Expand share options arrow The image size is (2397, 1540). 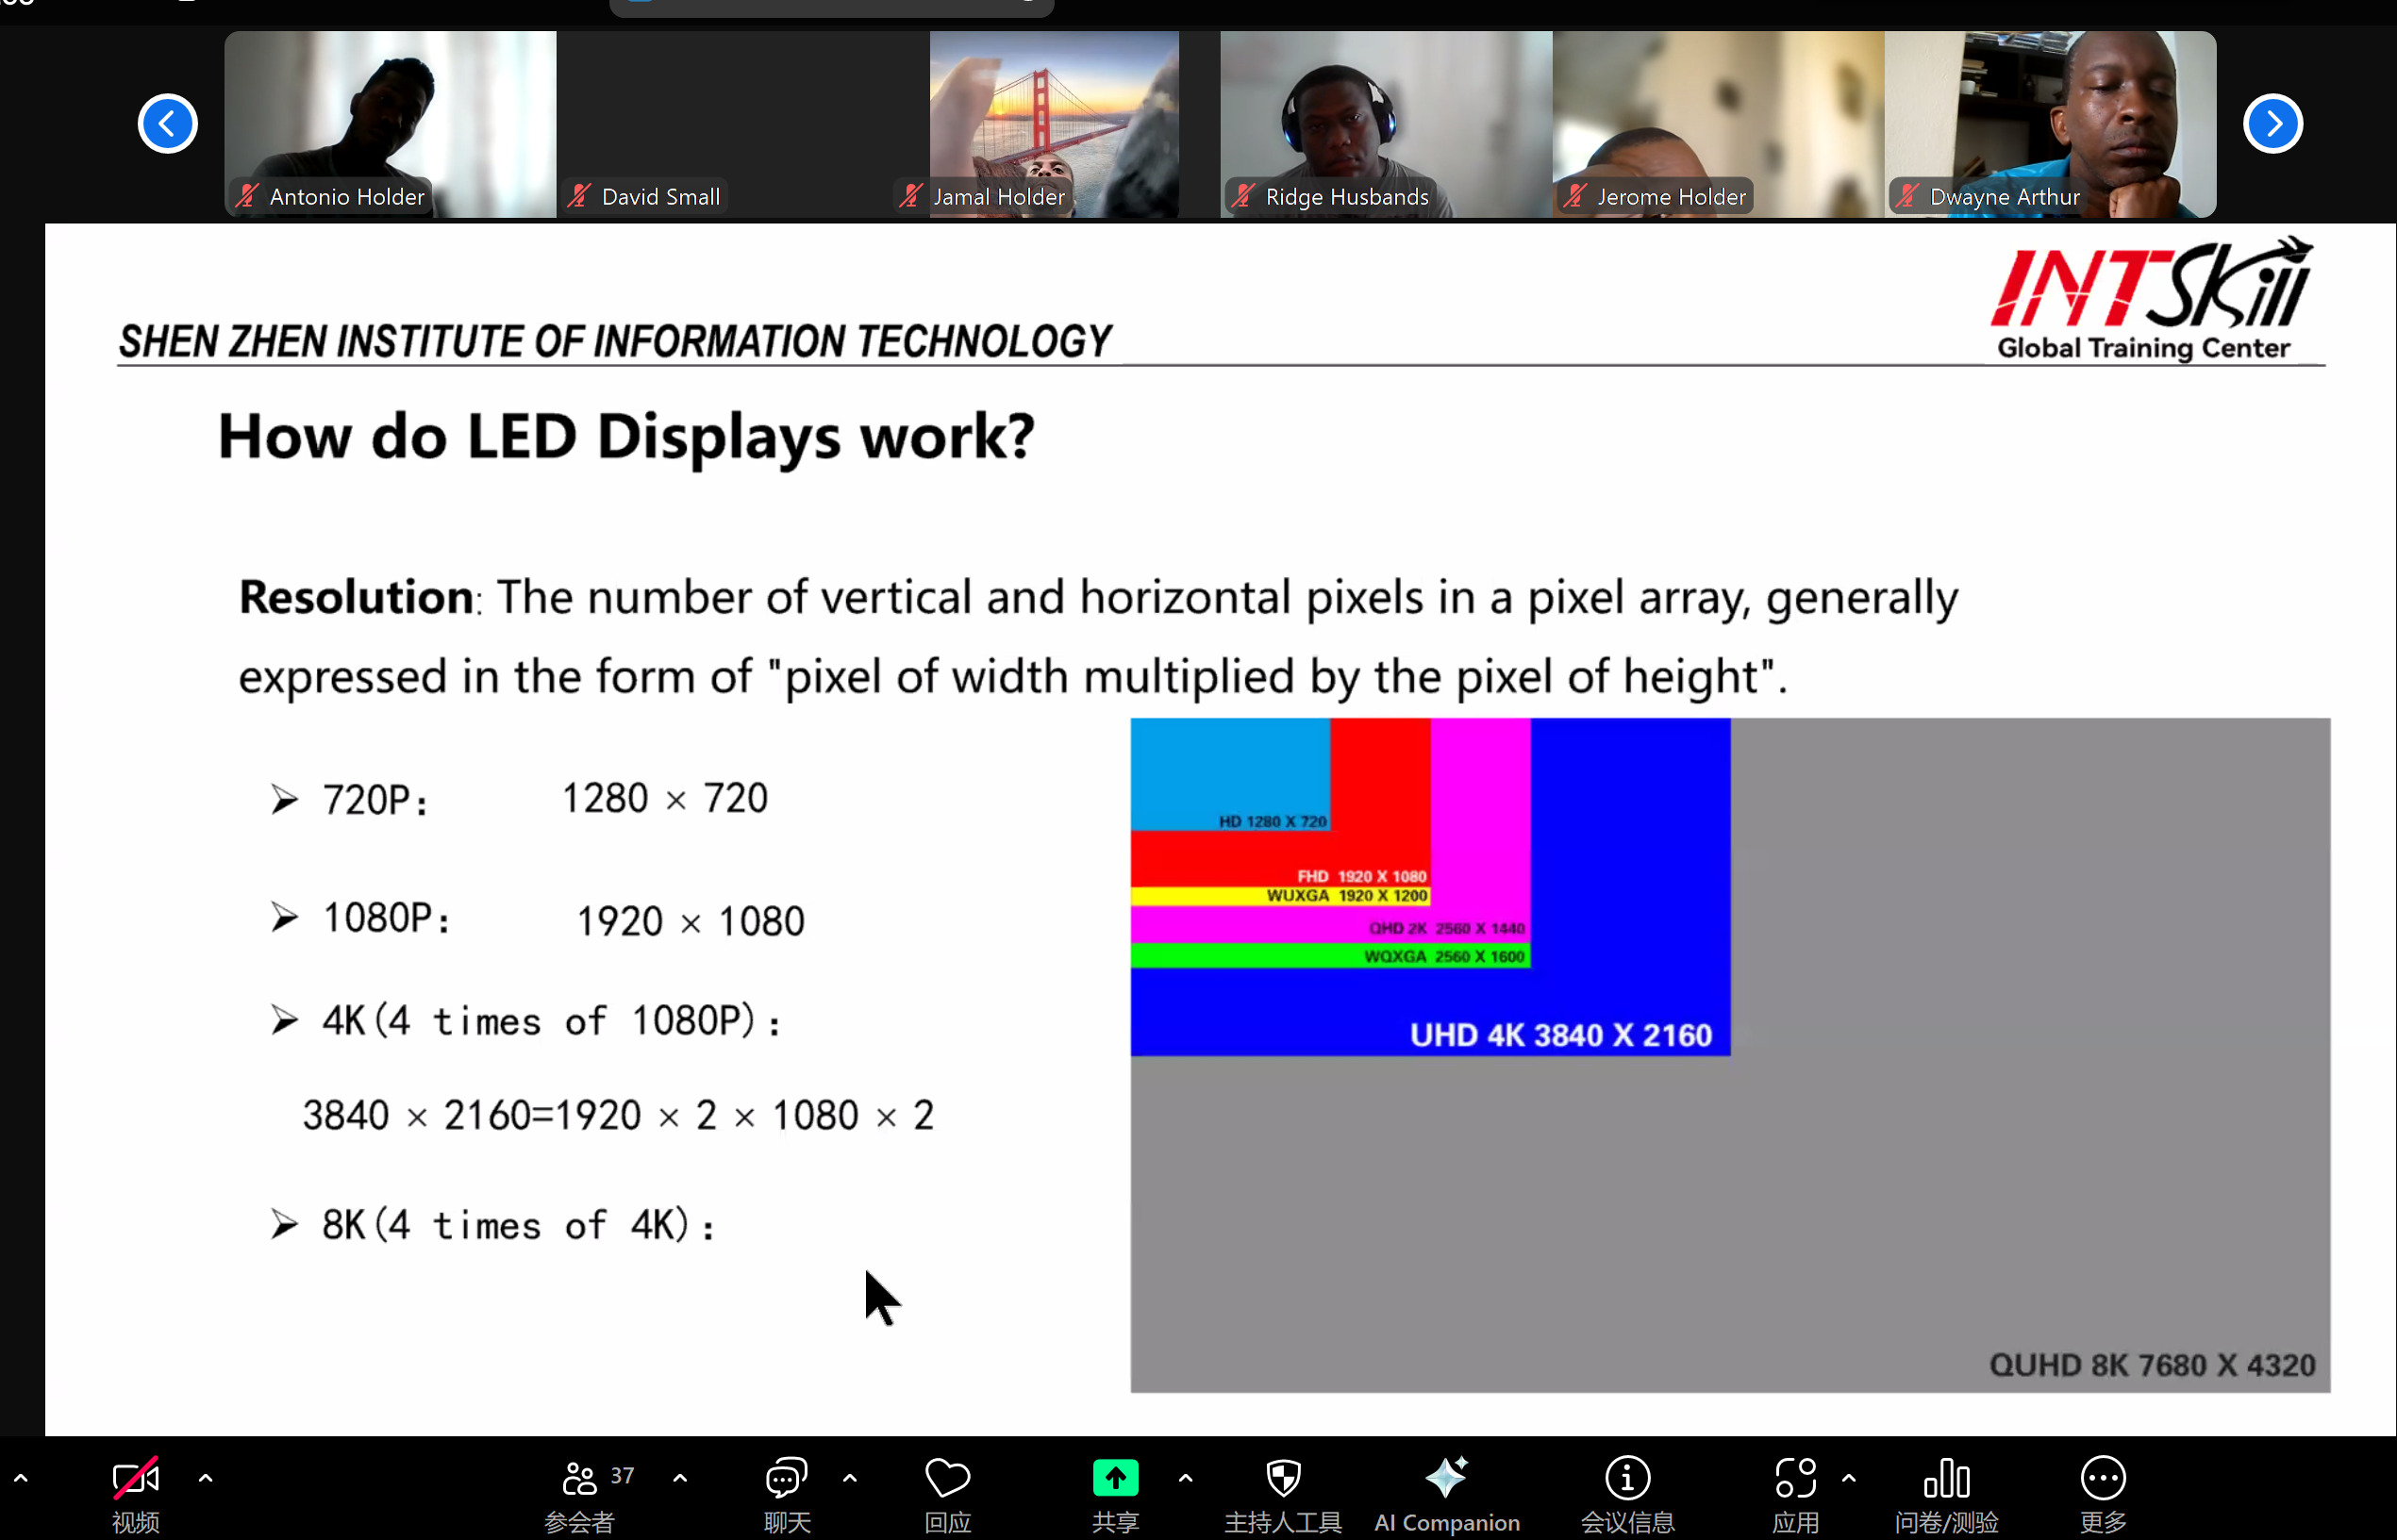(1185, 1477)
